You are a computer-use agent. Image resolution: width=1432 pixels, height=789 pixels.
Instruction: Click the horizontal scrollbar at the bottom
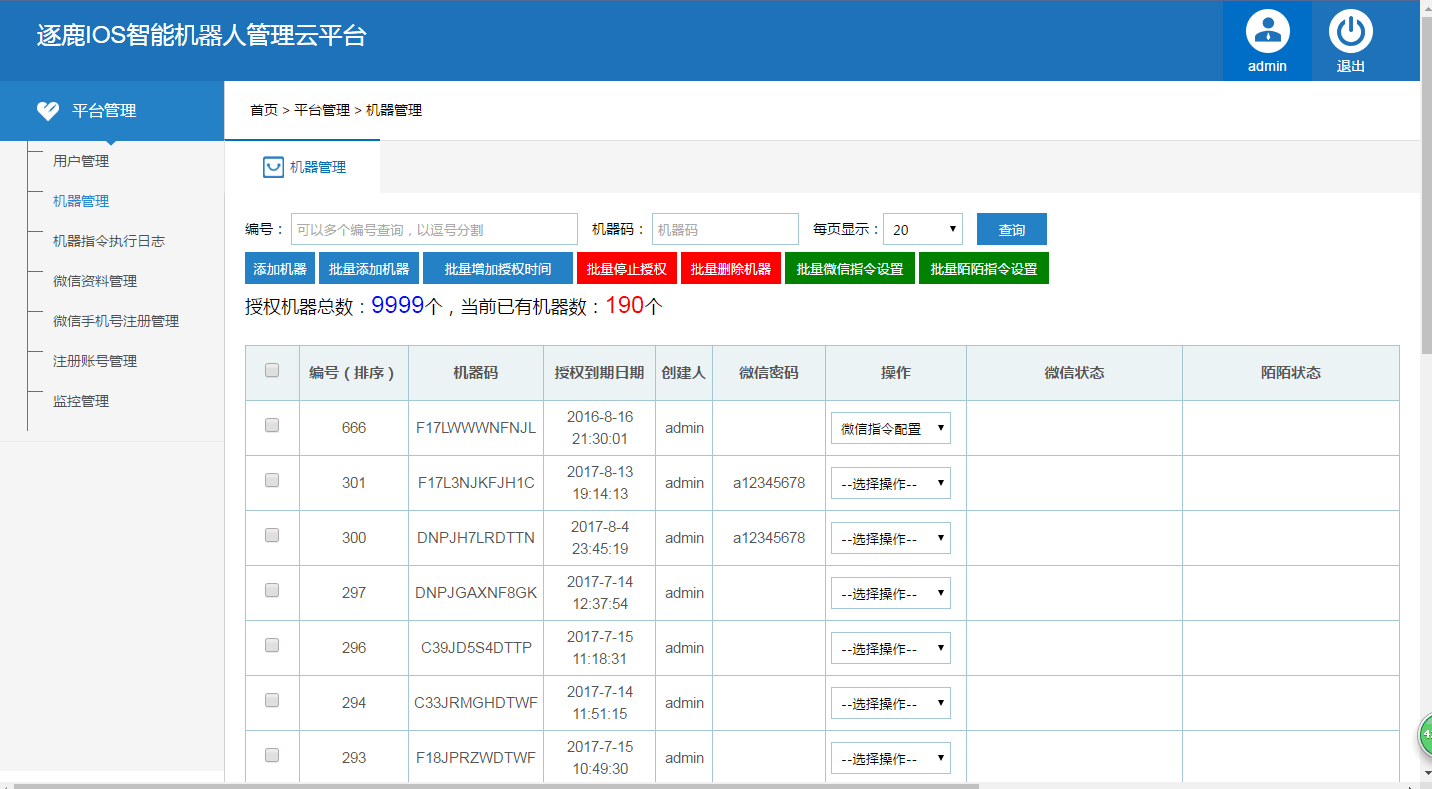coord(496,786)
